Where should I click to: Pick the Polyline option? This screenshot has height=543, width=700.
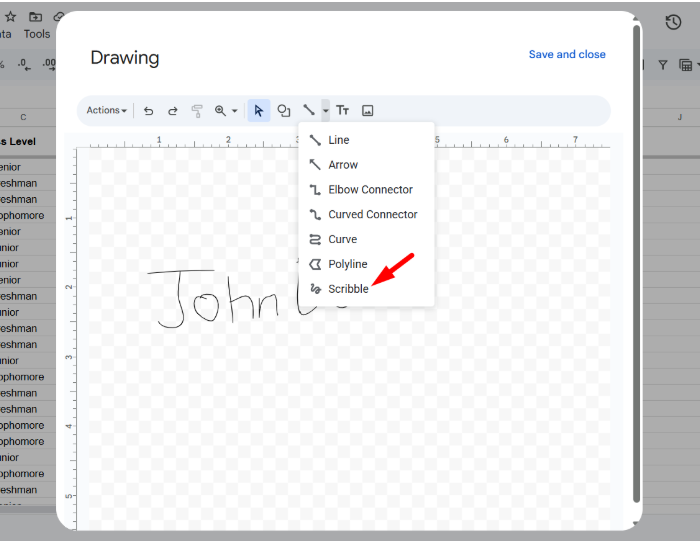pos(348,264)
